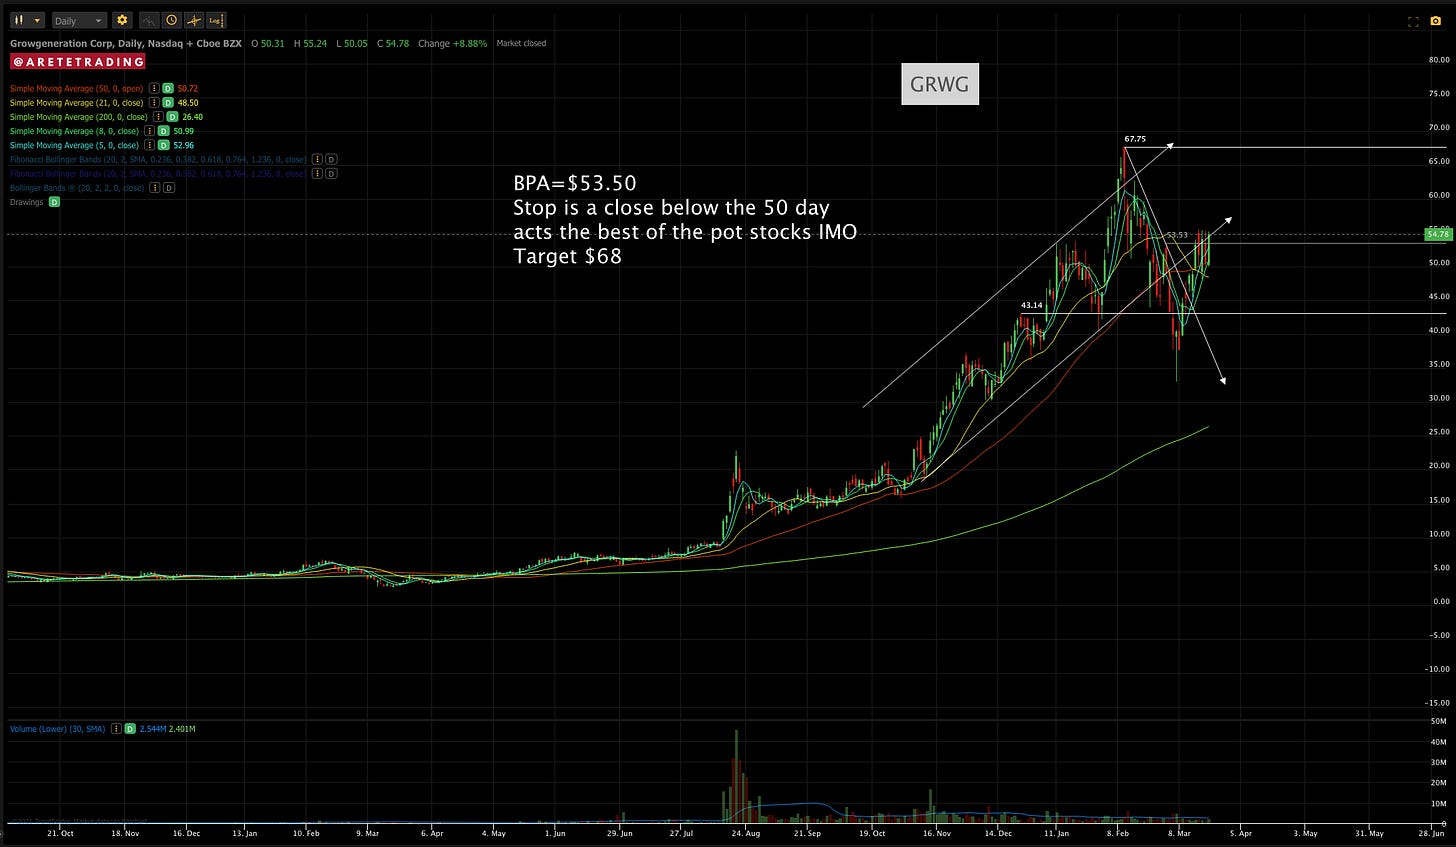Click the Growgeneration Corp chart title
The width and height of the screenshot is (1456, 847).
point(125,43)
